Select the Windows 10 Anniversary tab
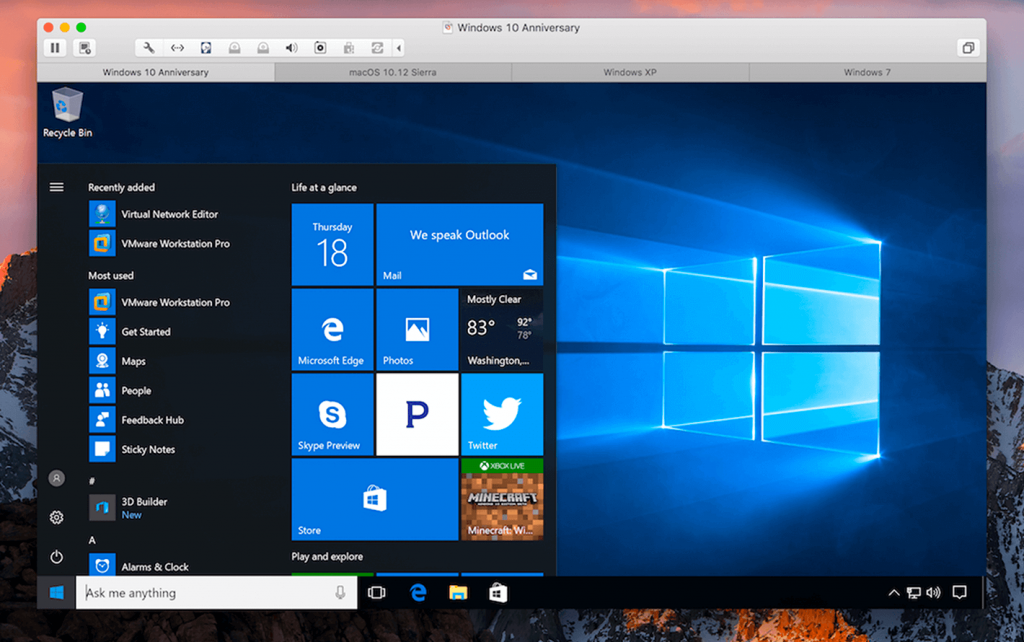The width and height of the screenshot is (1024, 642). tap(155, 72)
